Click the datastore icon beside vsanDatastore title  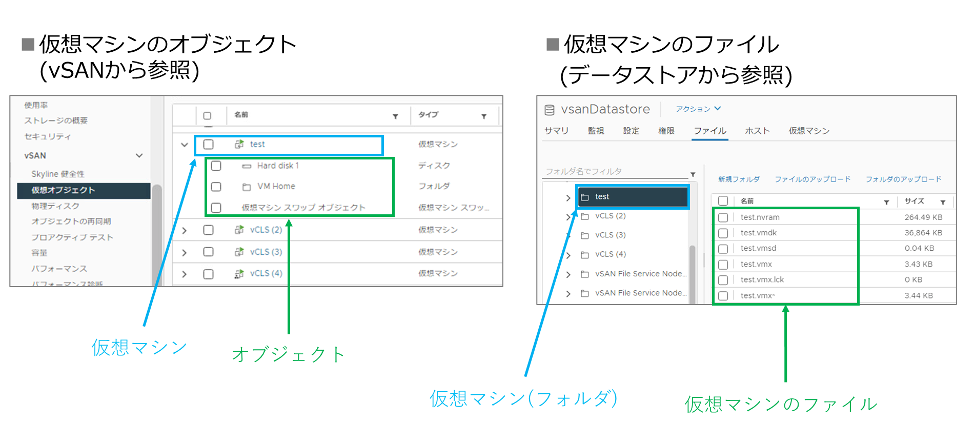[x=549, y=110]
